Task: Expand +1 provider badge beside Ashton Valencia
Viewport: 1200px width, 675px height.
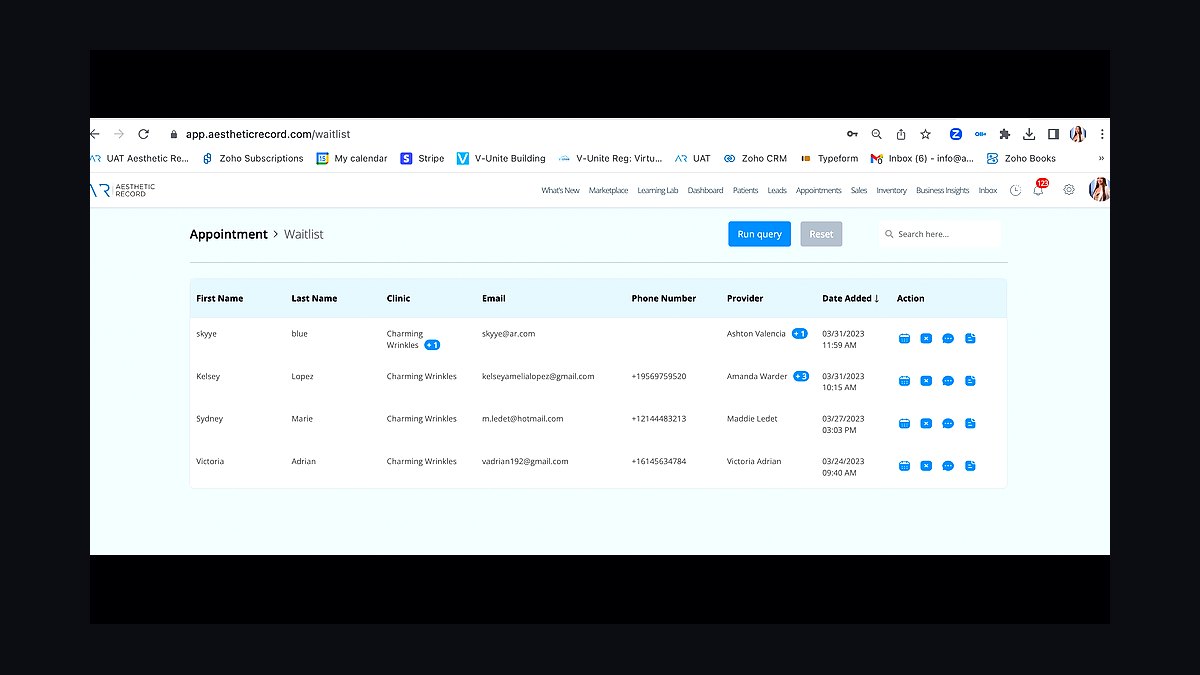Action: 799,334
